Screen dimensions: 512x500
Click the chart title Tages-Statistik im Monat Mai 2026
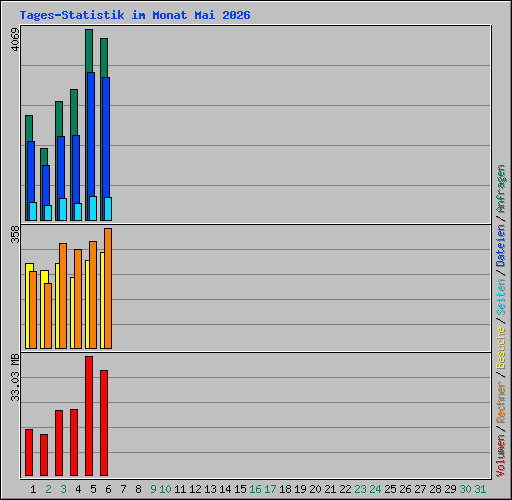pos(135,15)
